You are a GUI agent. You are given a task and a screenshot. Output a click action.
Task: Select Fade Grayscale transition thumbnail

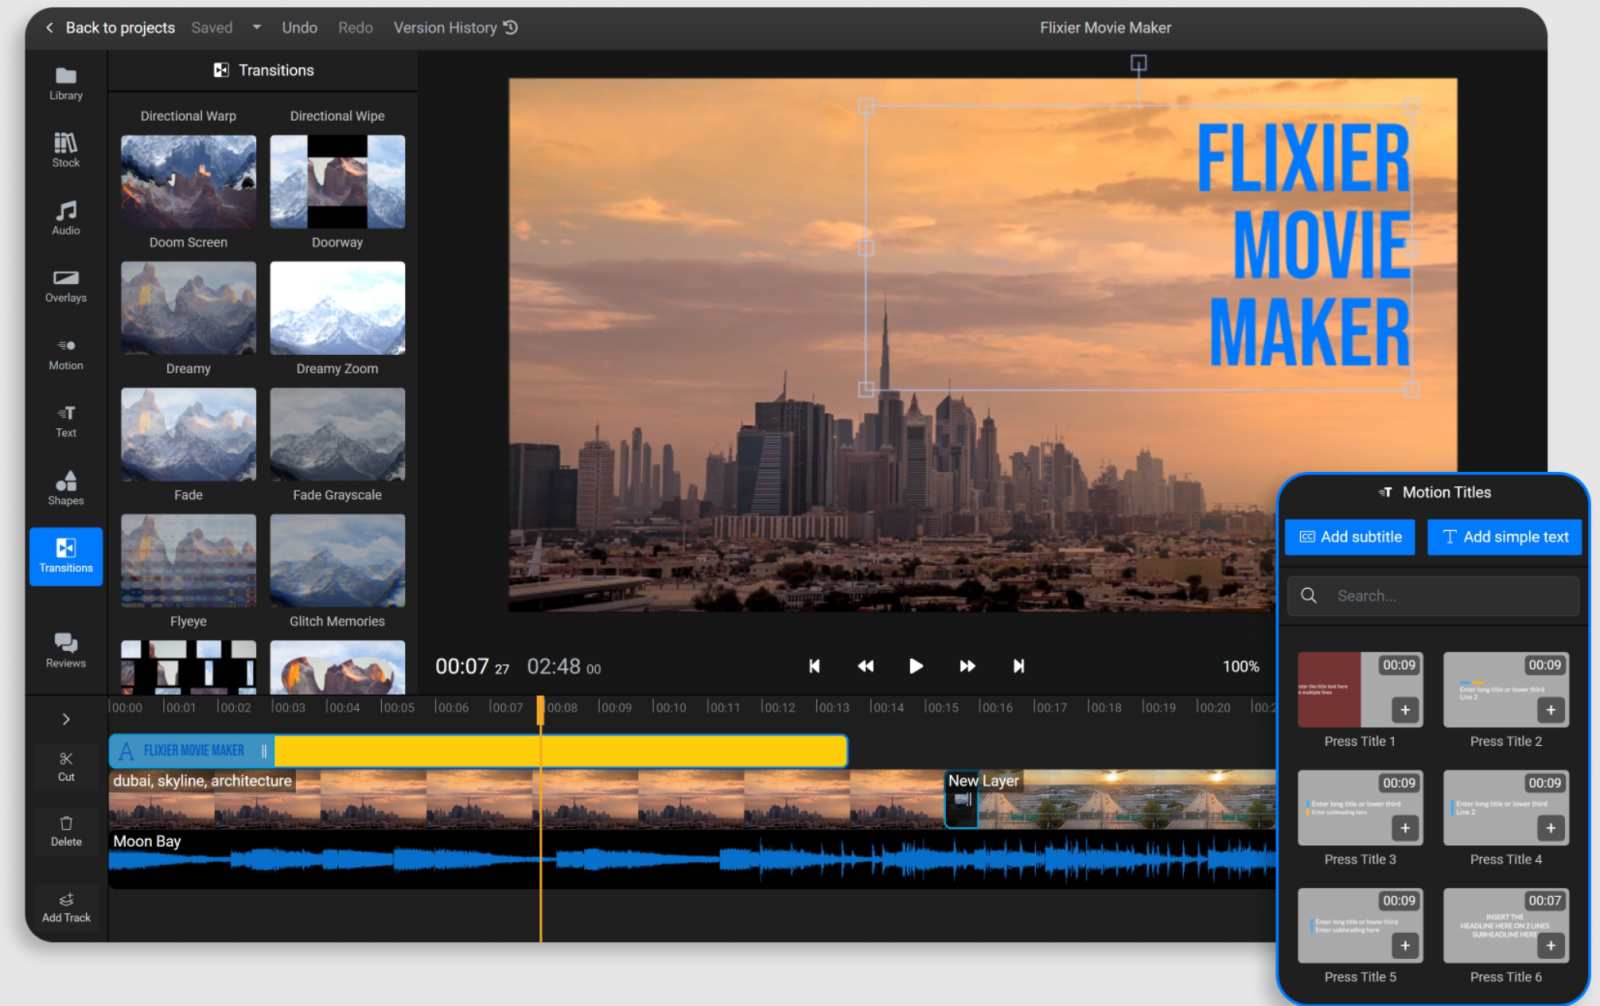(337, 434)
